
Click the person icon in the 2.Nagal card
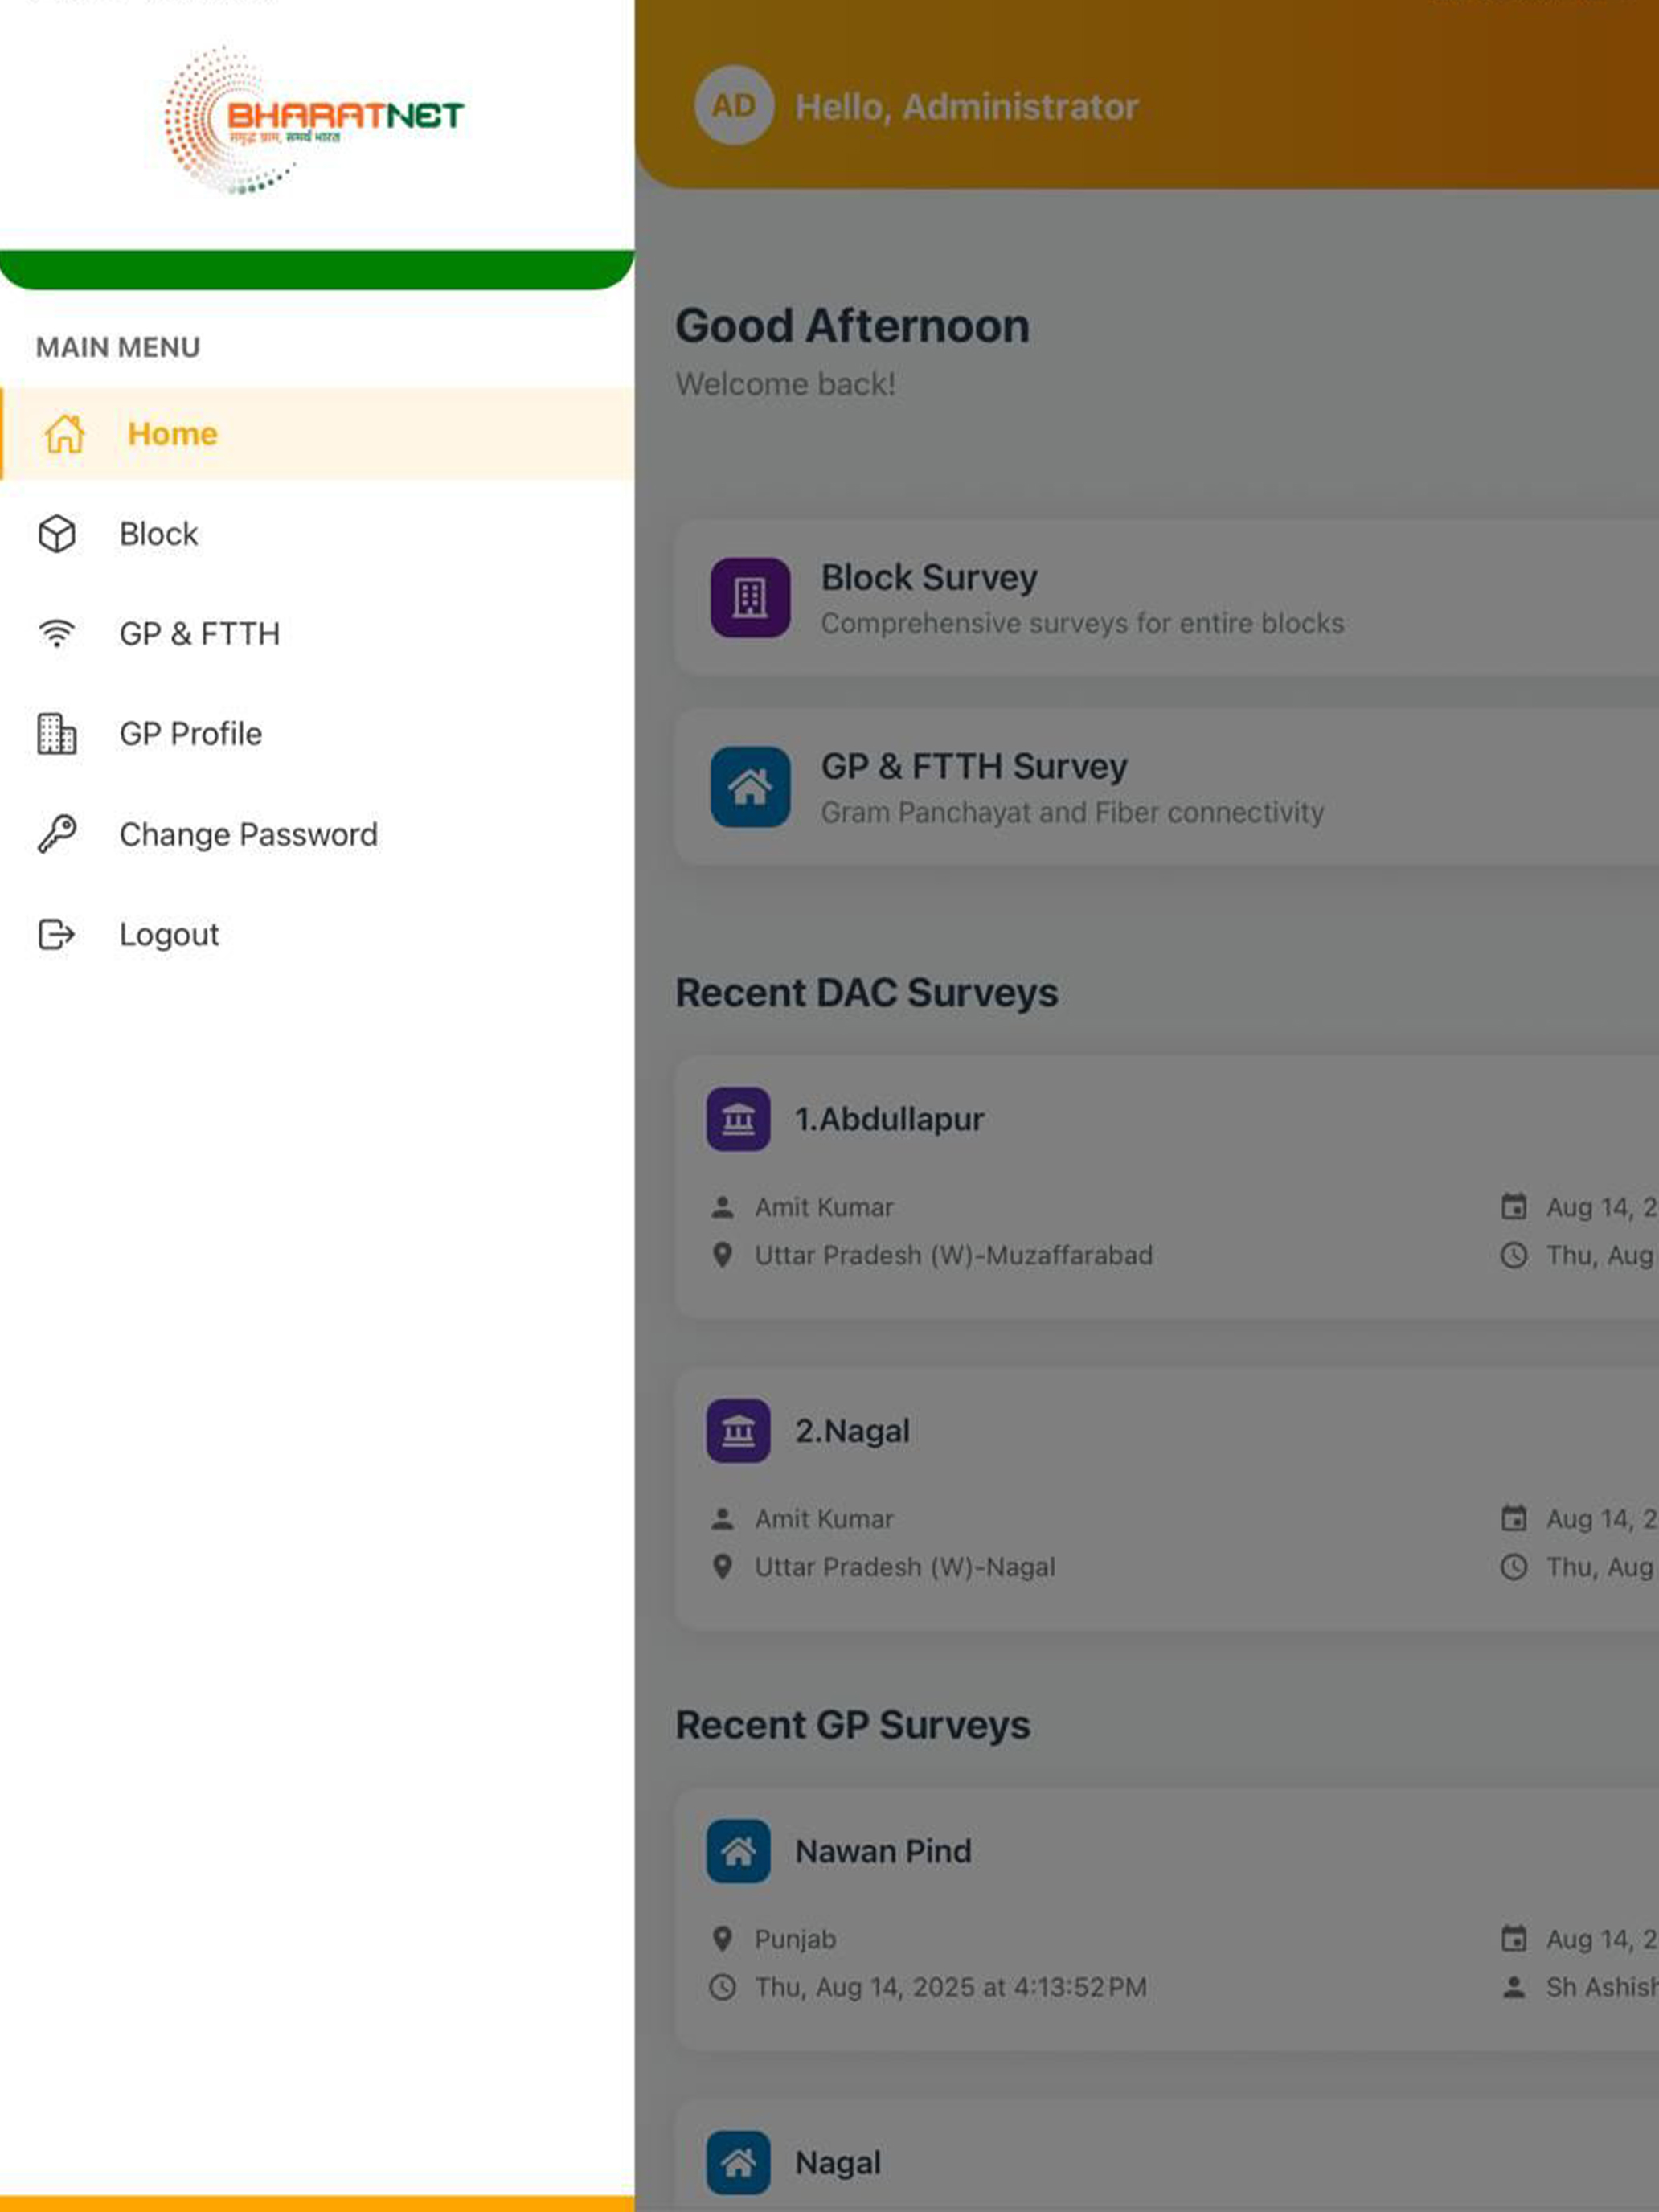(x=722, y=1519)
